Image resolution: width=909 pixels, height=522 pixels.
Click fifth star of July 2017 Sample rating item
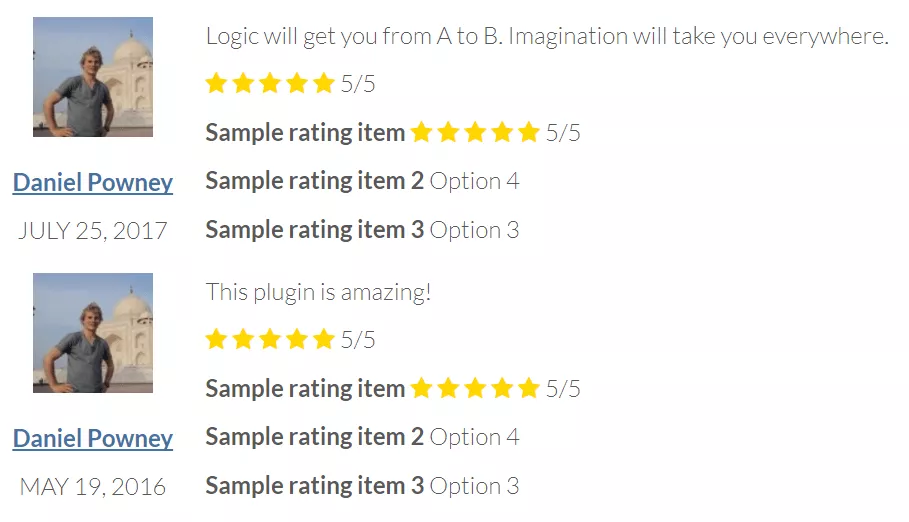click(529, 132)
